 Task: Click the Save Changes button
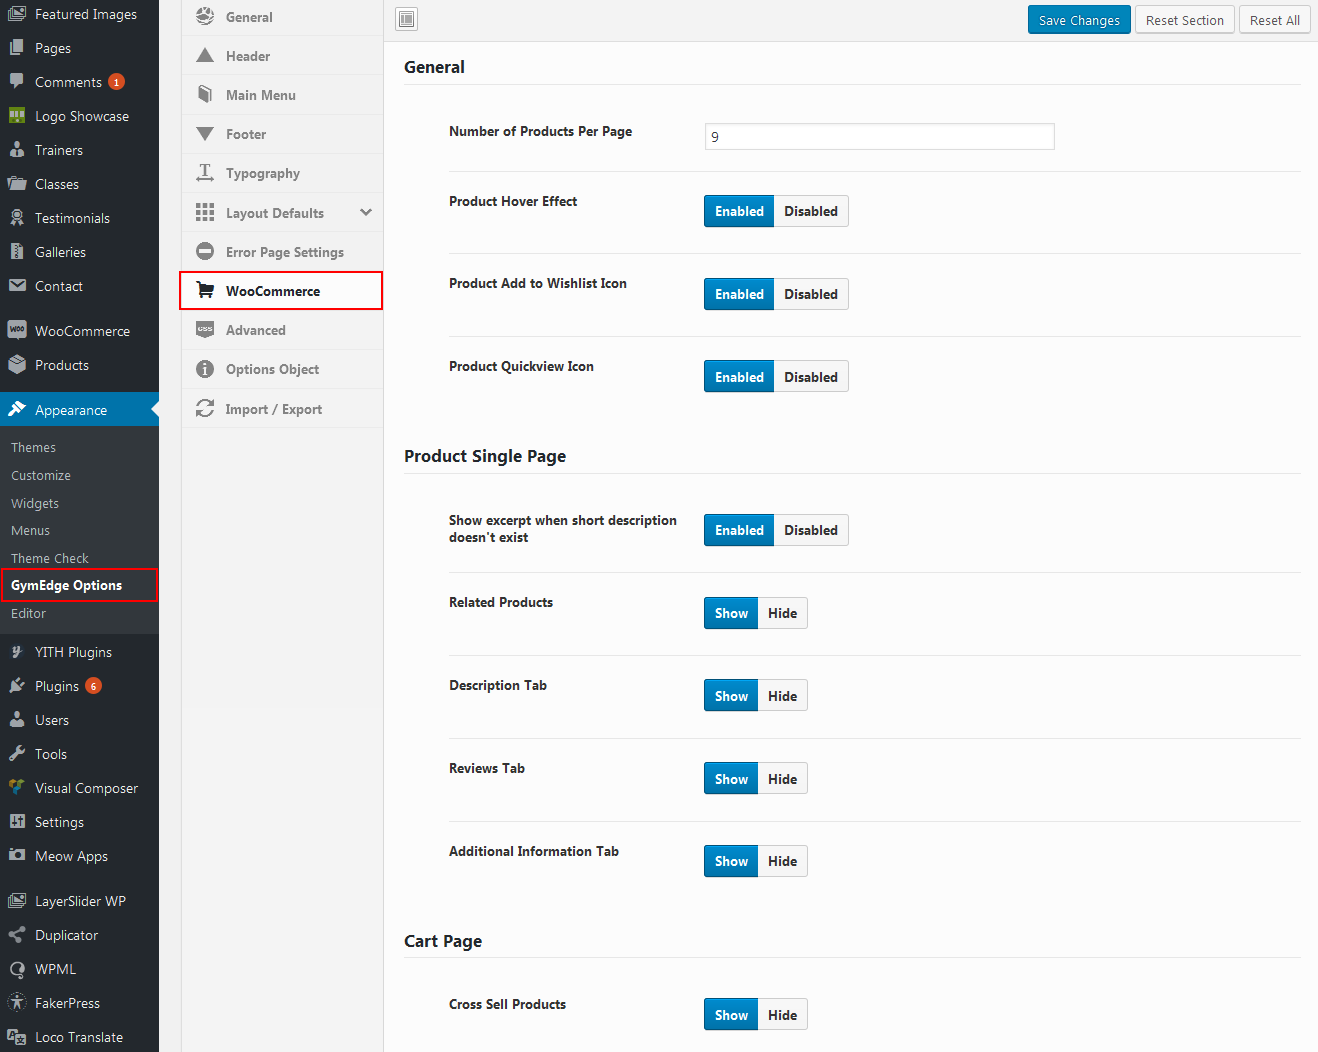[1079, 20]
